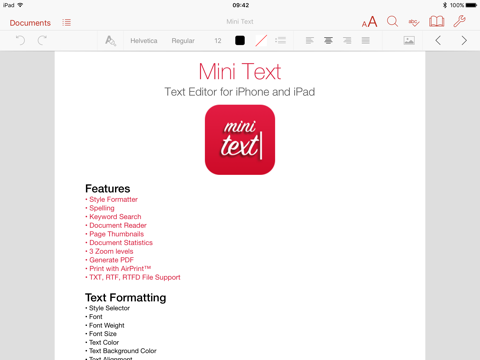The width and height of the screenshot is (480, 360).
Task: Open the wrench settings icon
Action: [x=459, y=21]
